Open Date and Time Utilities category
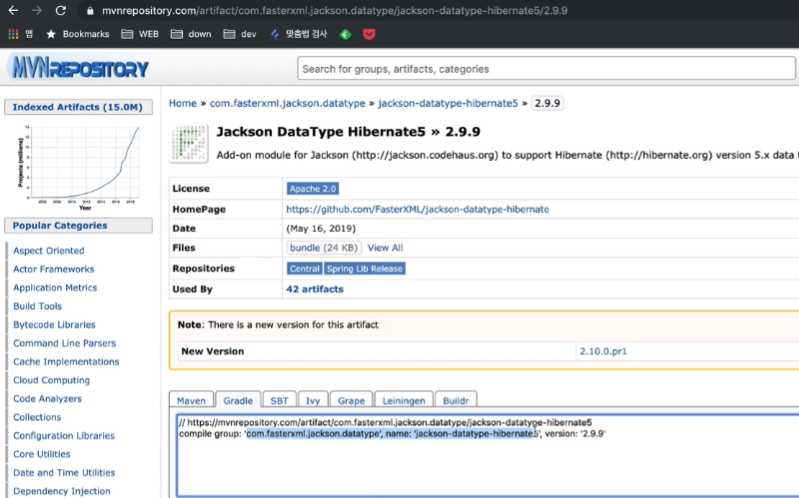Screen dimensions: 799x498 (x=64, y=473)
